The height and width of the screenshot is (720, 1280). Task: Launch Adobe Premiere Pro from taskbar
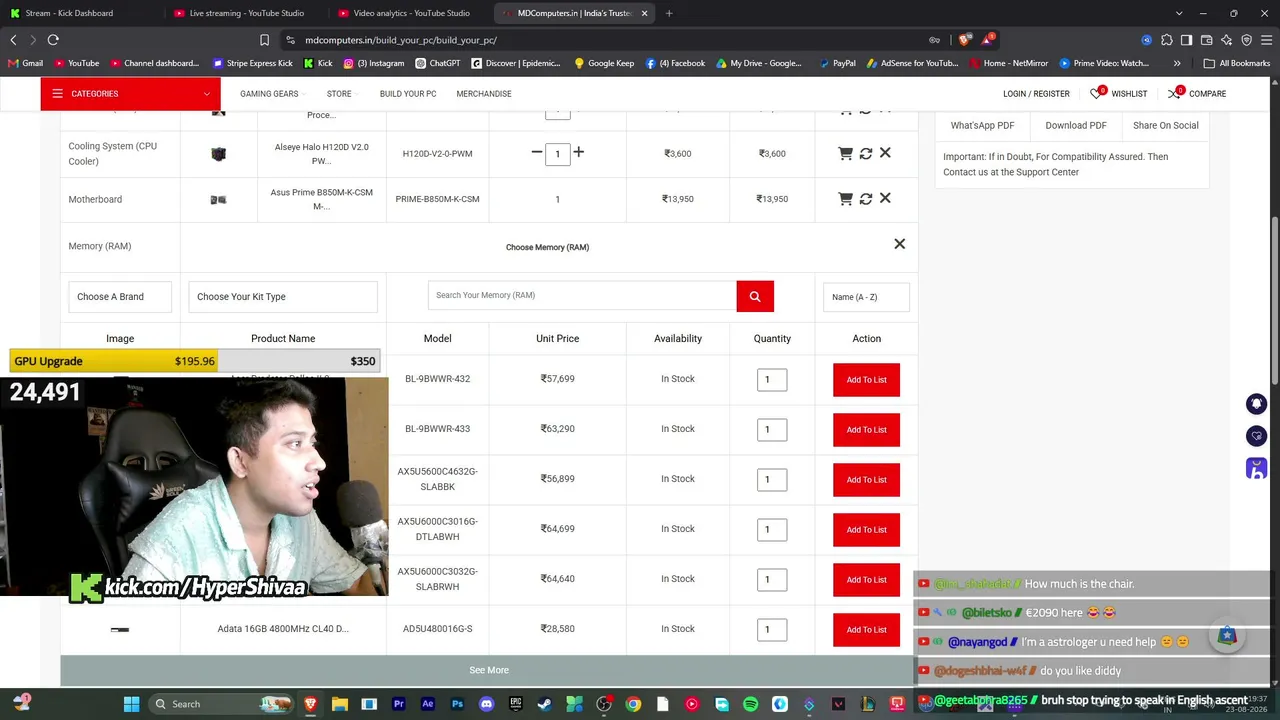[399, 704]
